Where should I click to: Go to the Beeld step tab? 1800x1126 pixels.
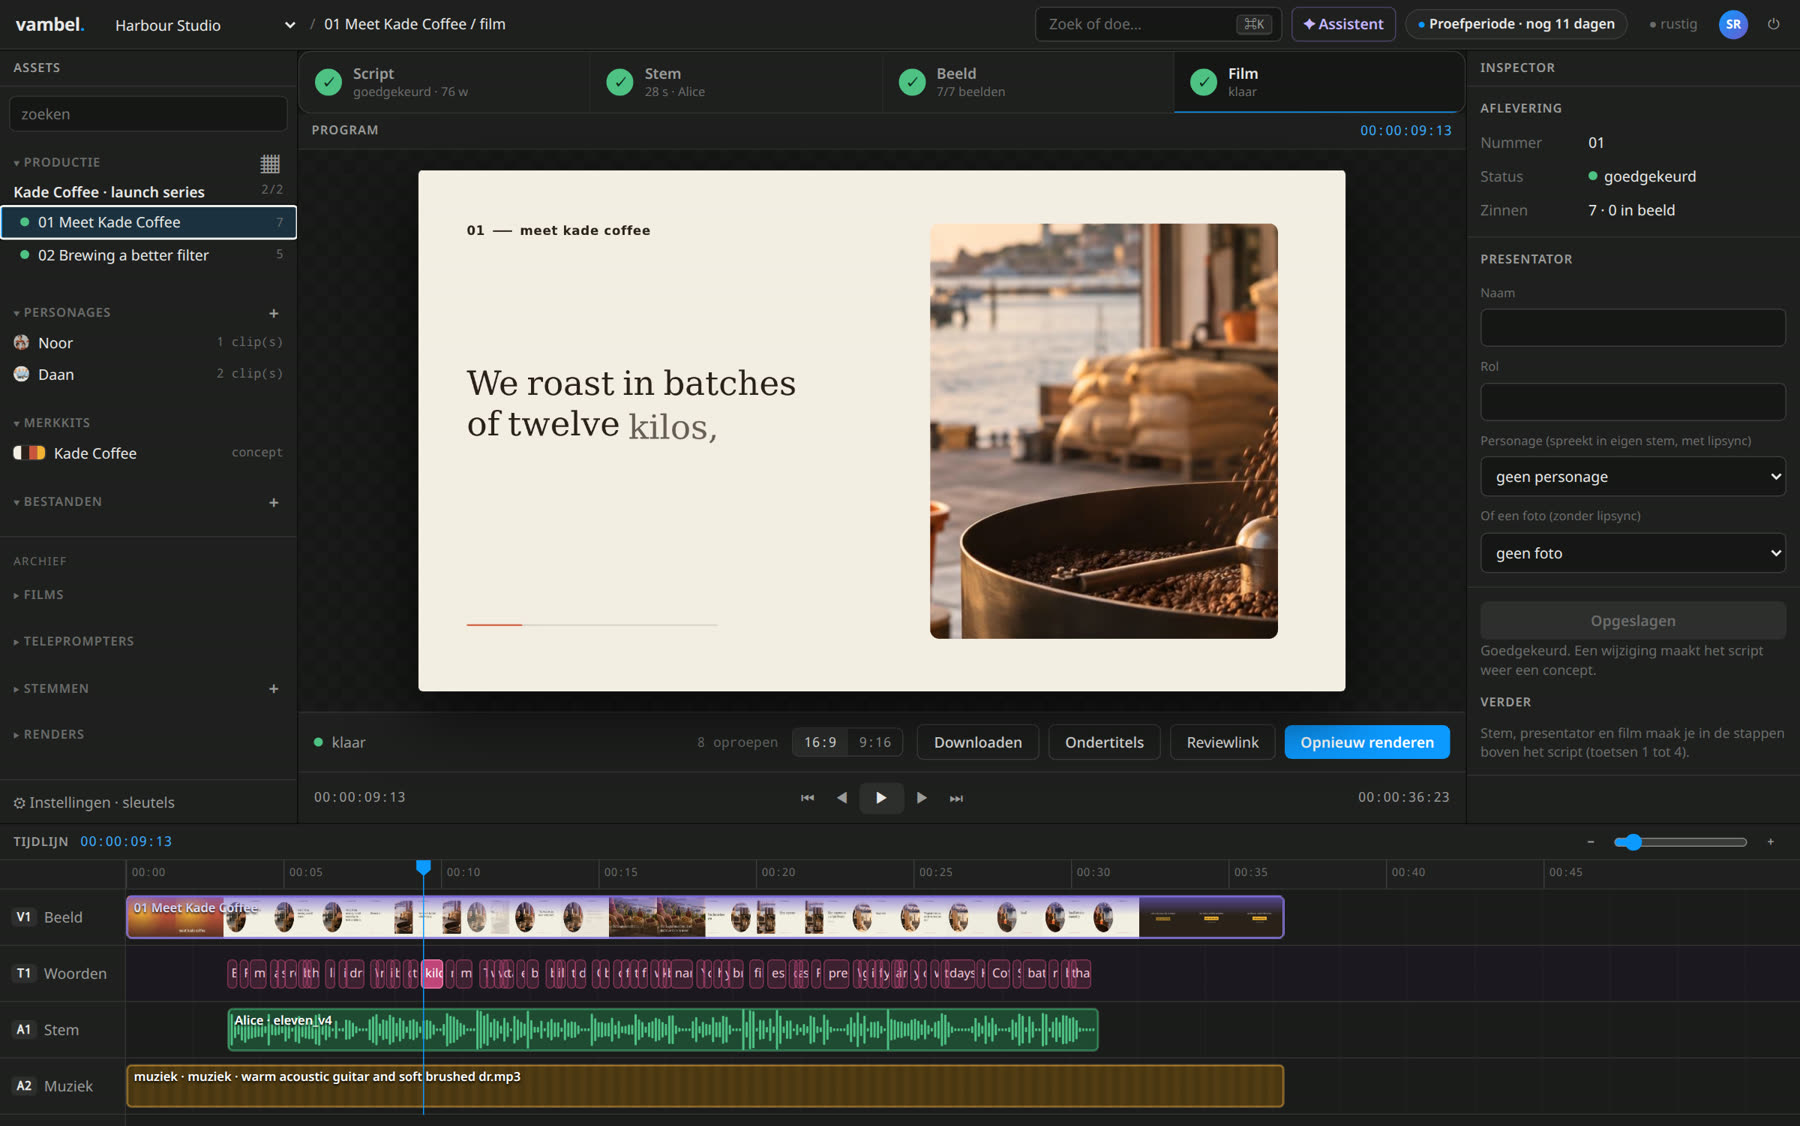pyautogui.click(x=1028, y=82)
